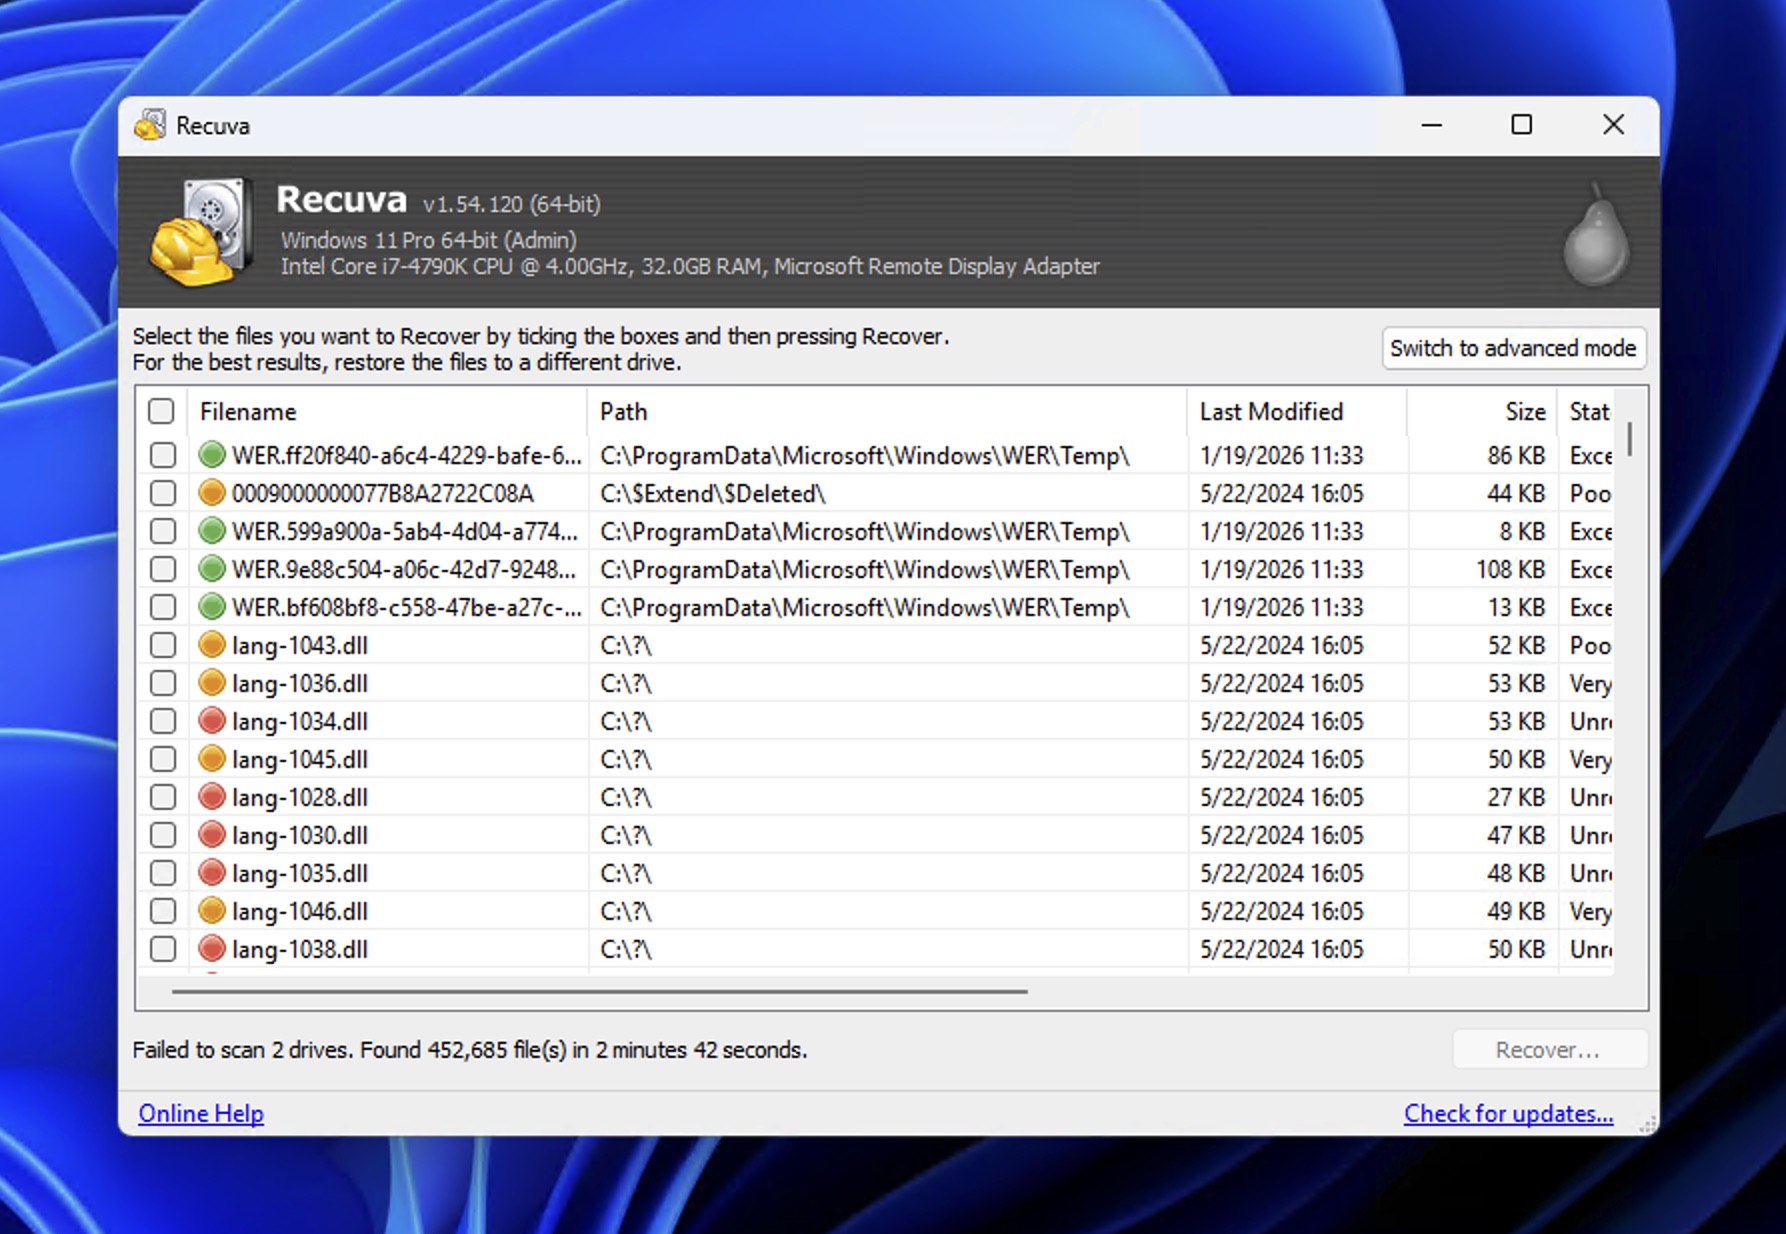Click orange status dot of lang-1036.dll
Image resolution: width=1786 pixels, height=1234 pixels.
point(211,683)
